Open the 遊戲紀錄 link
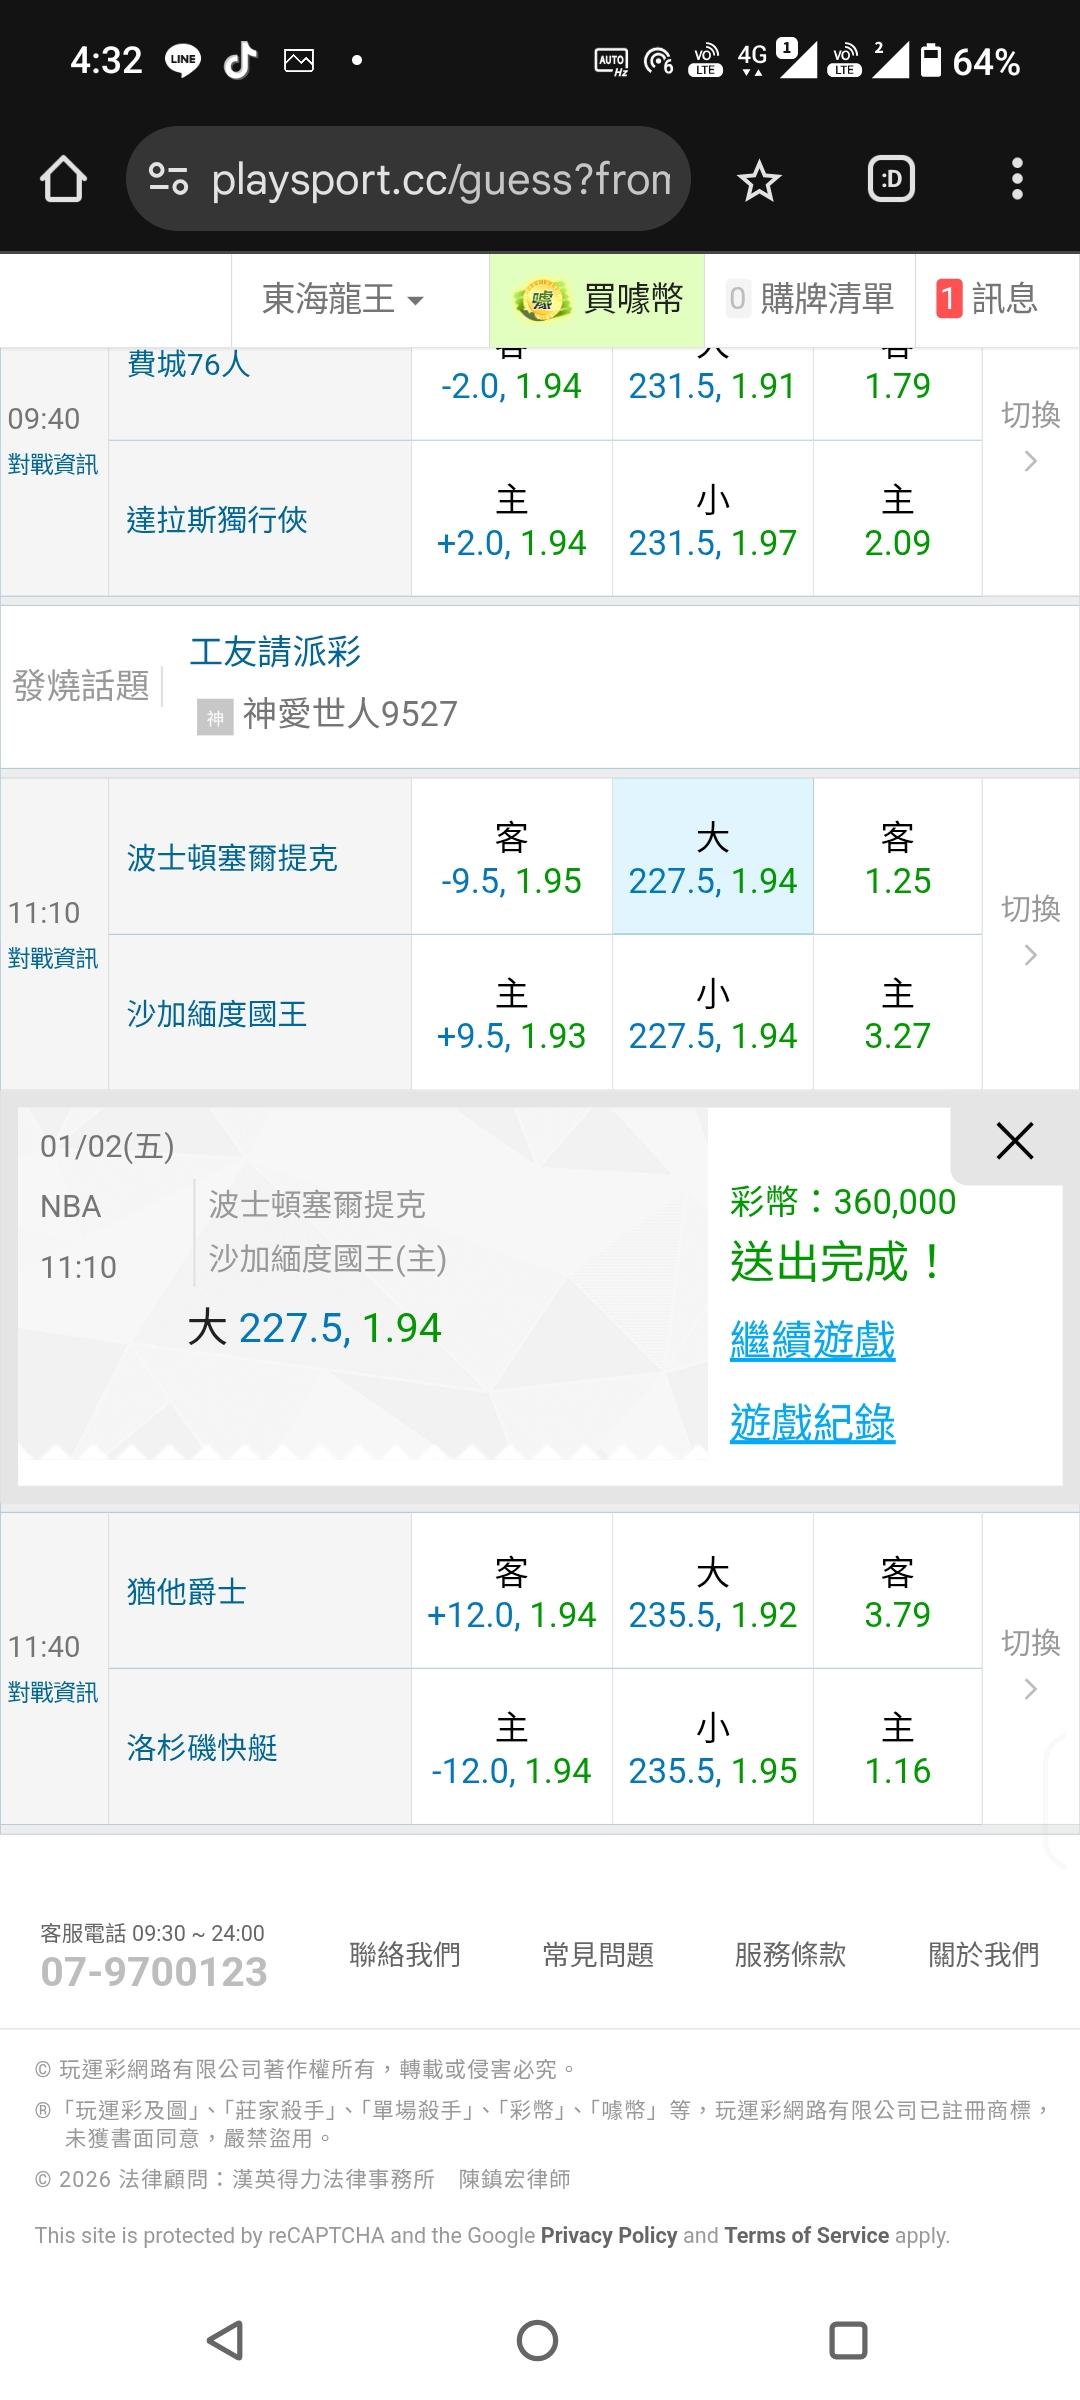The height and width of the screenshot is (2400, 1080). [x=812, y=1423]
